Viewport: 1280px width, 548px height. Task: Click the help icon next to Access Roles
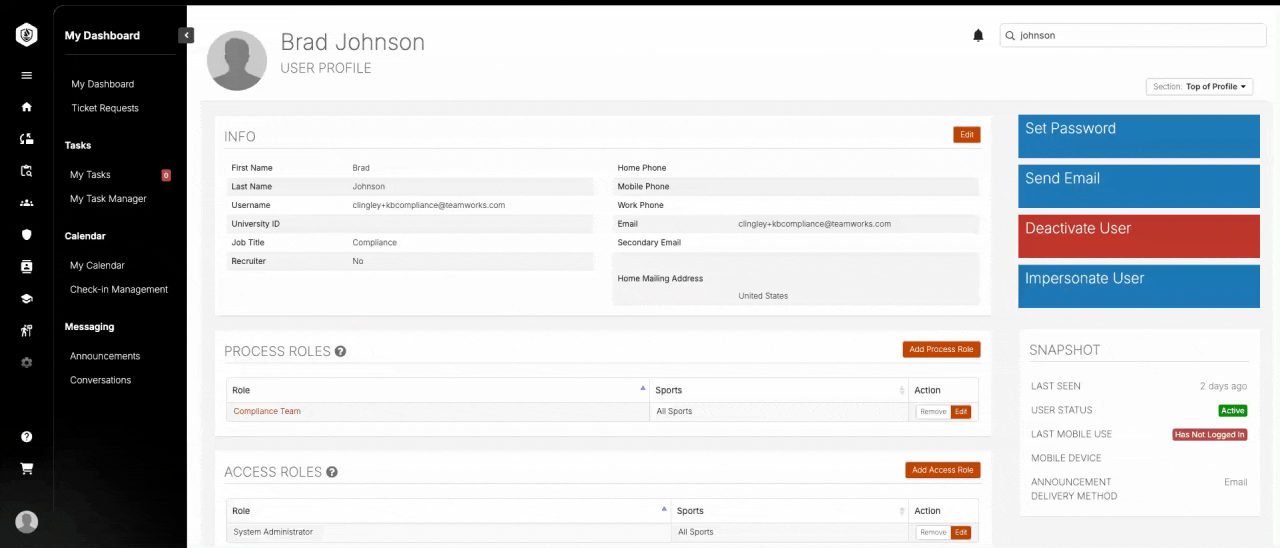tap(332, 472)
